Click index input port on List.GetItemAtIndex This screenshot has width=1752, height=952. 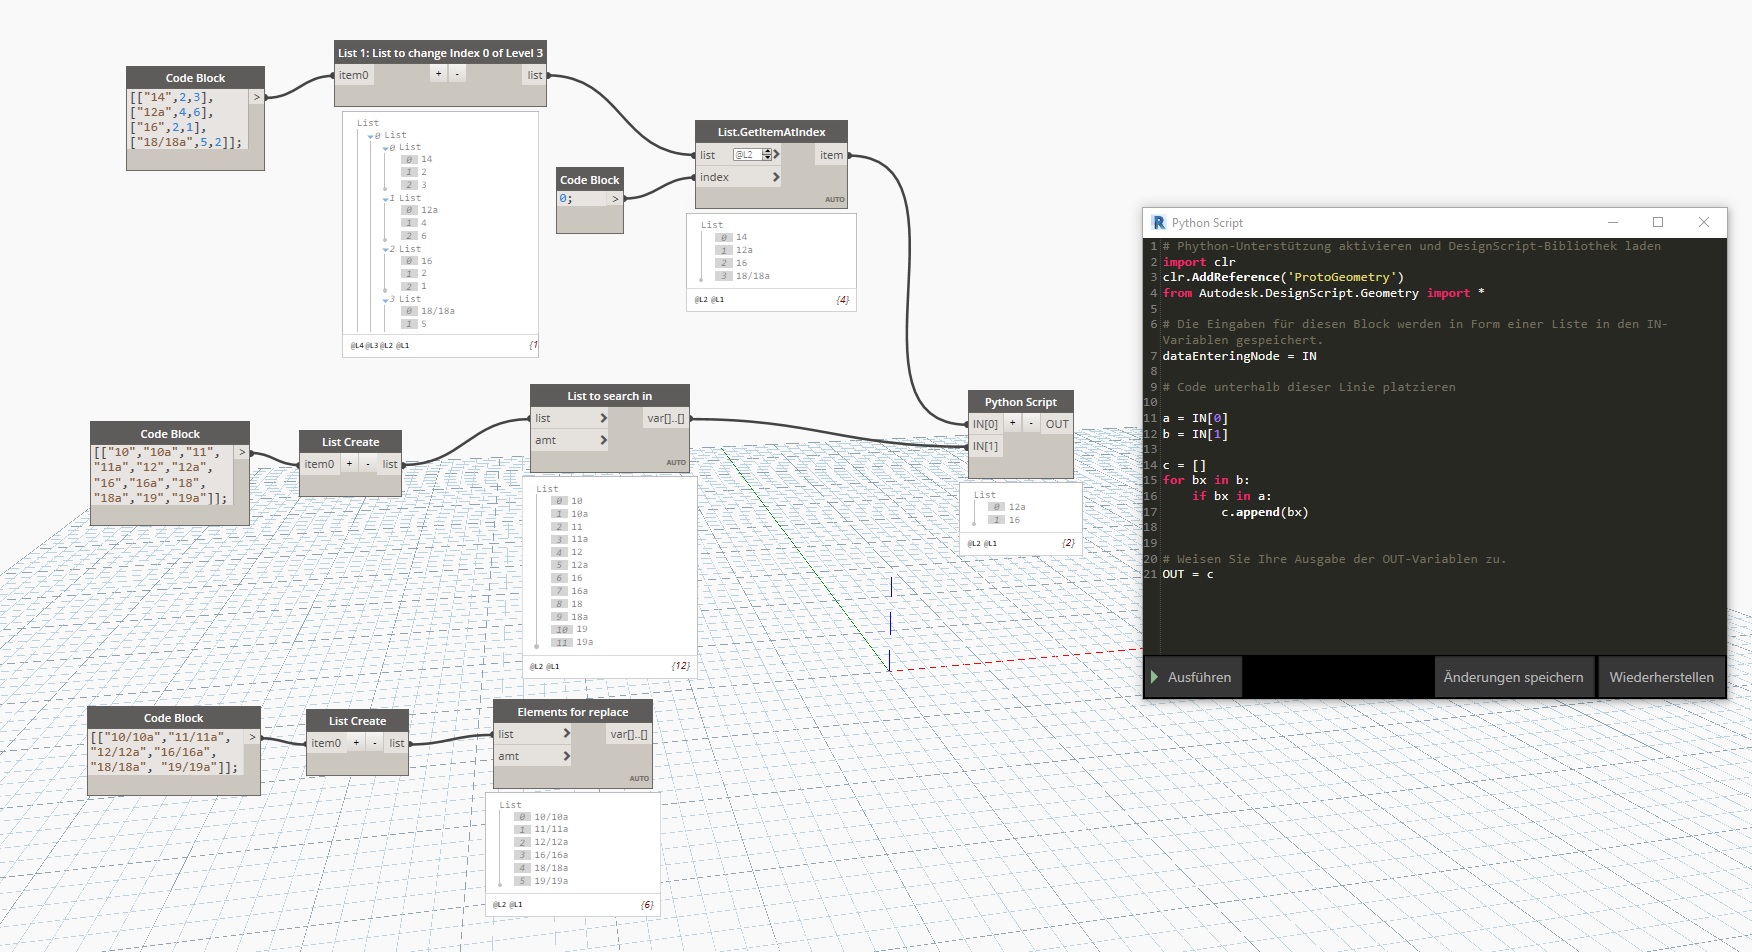coord(714,177)
